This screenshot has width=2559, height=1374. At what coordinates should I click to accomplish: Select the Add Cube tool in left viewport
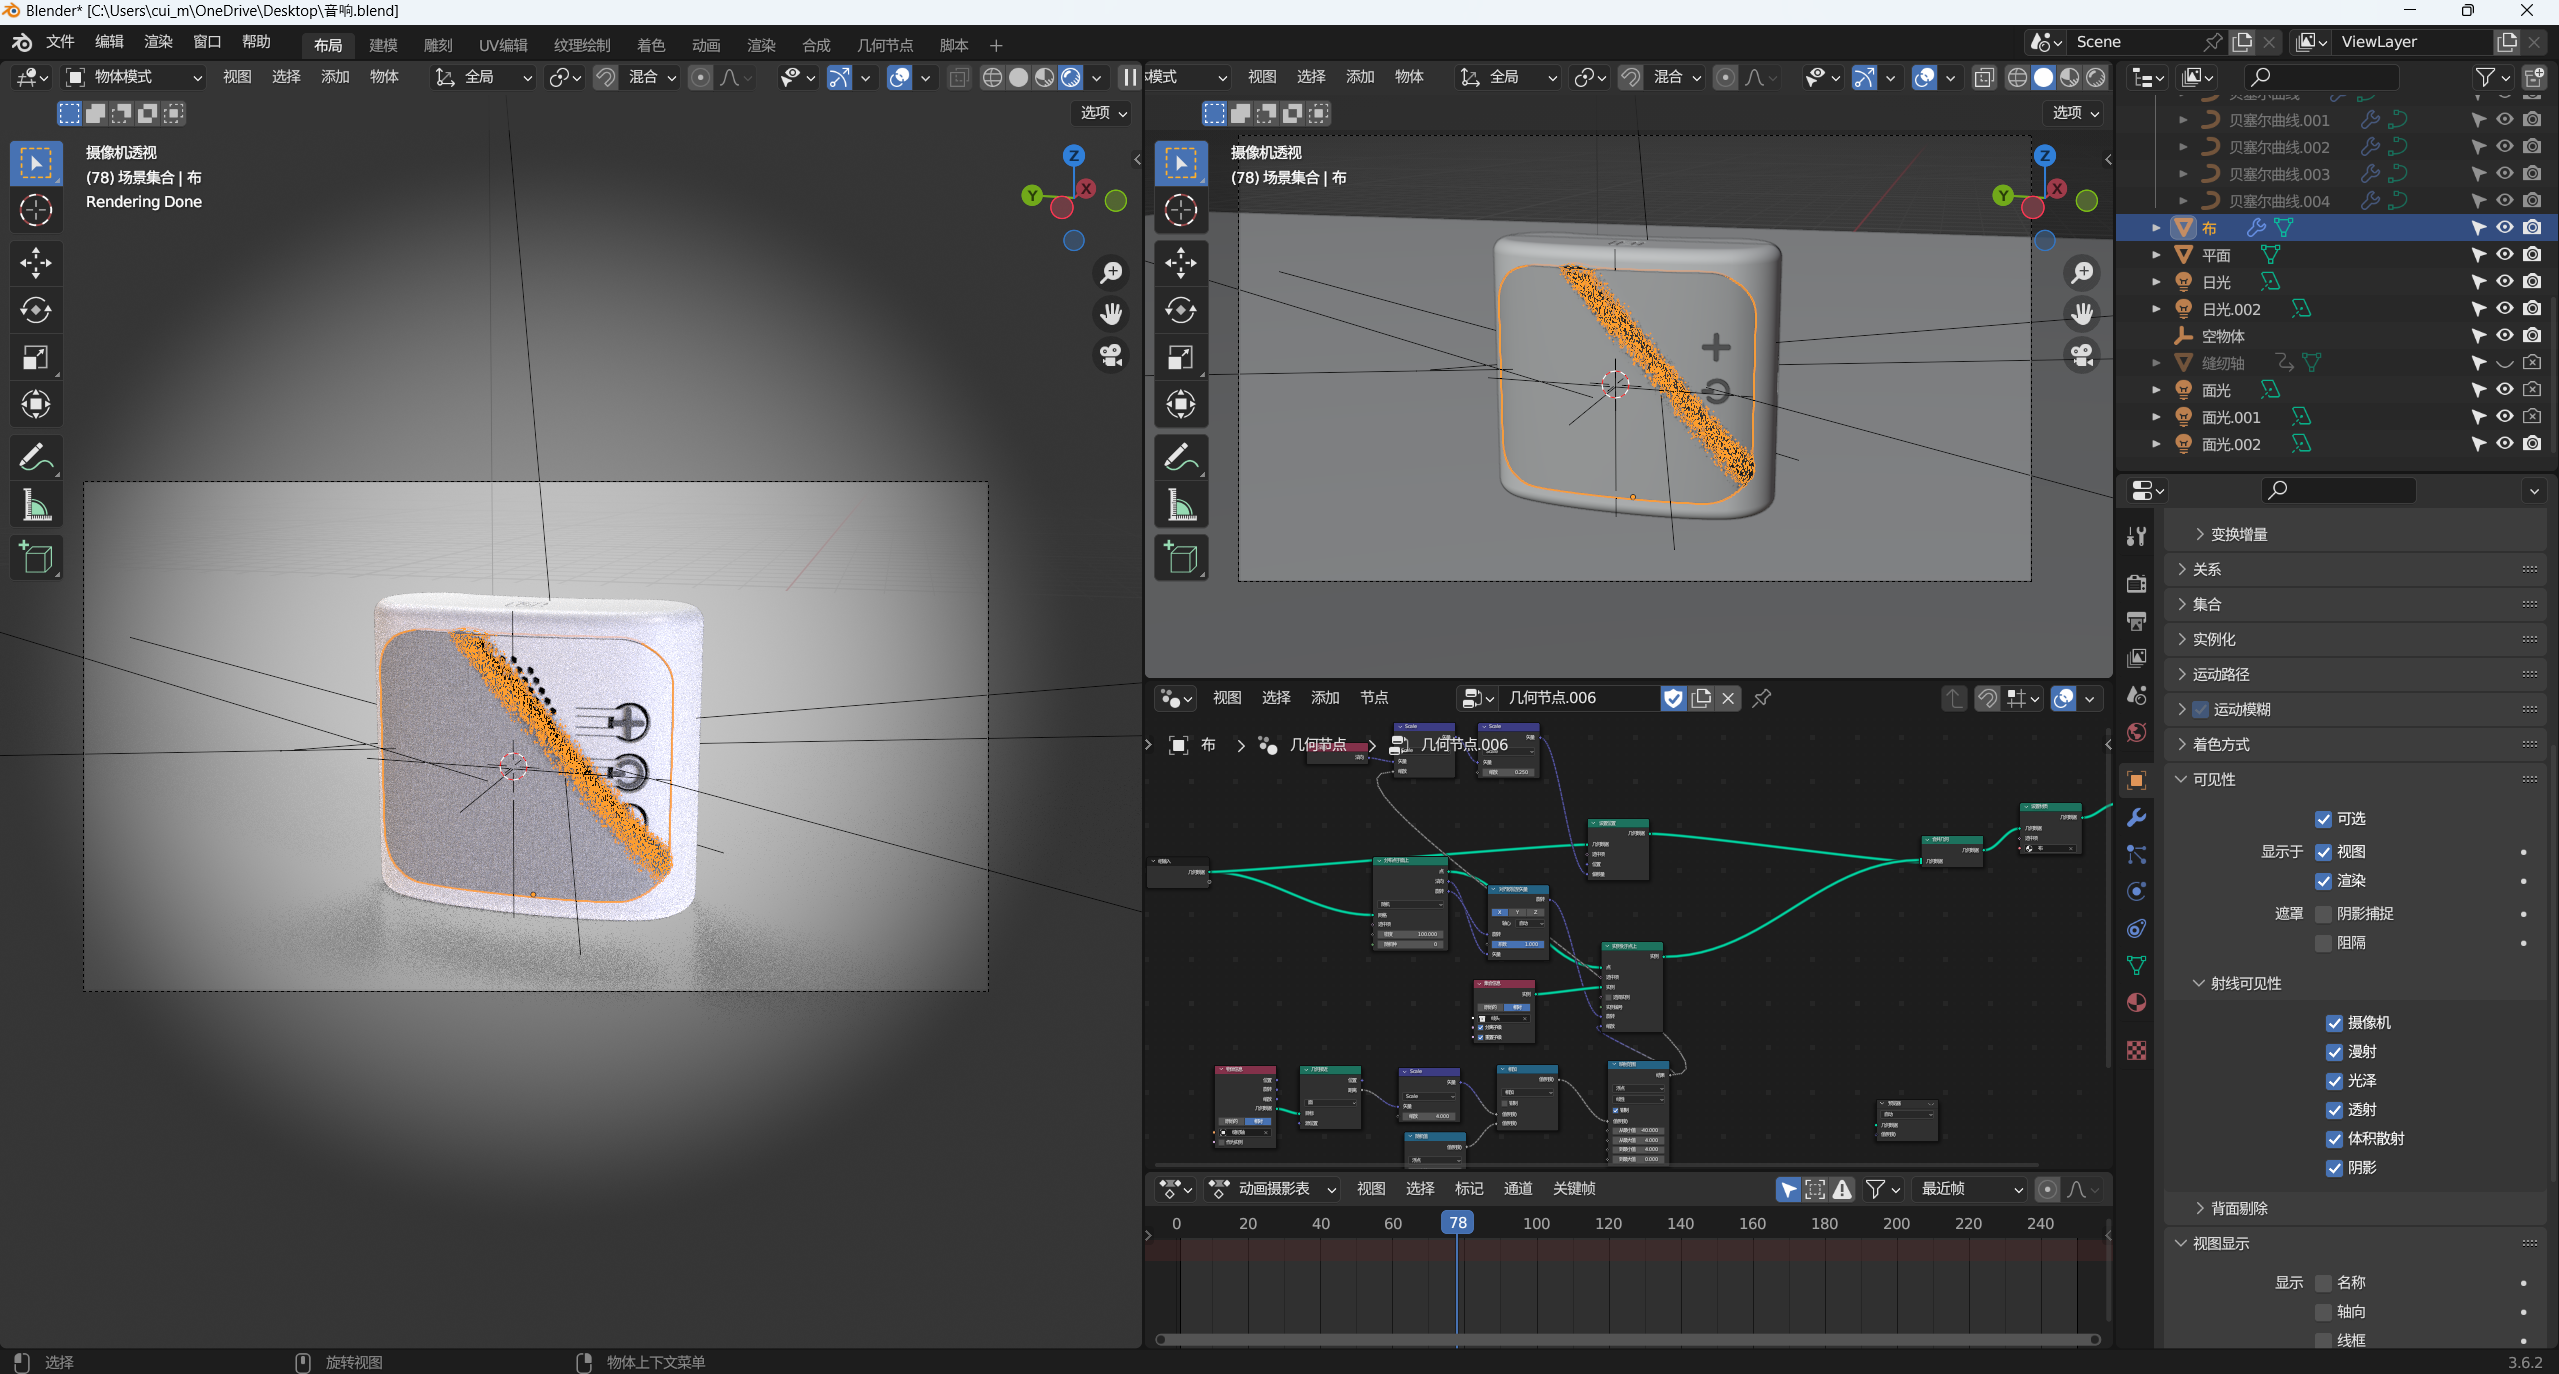pos(36,558)
